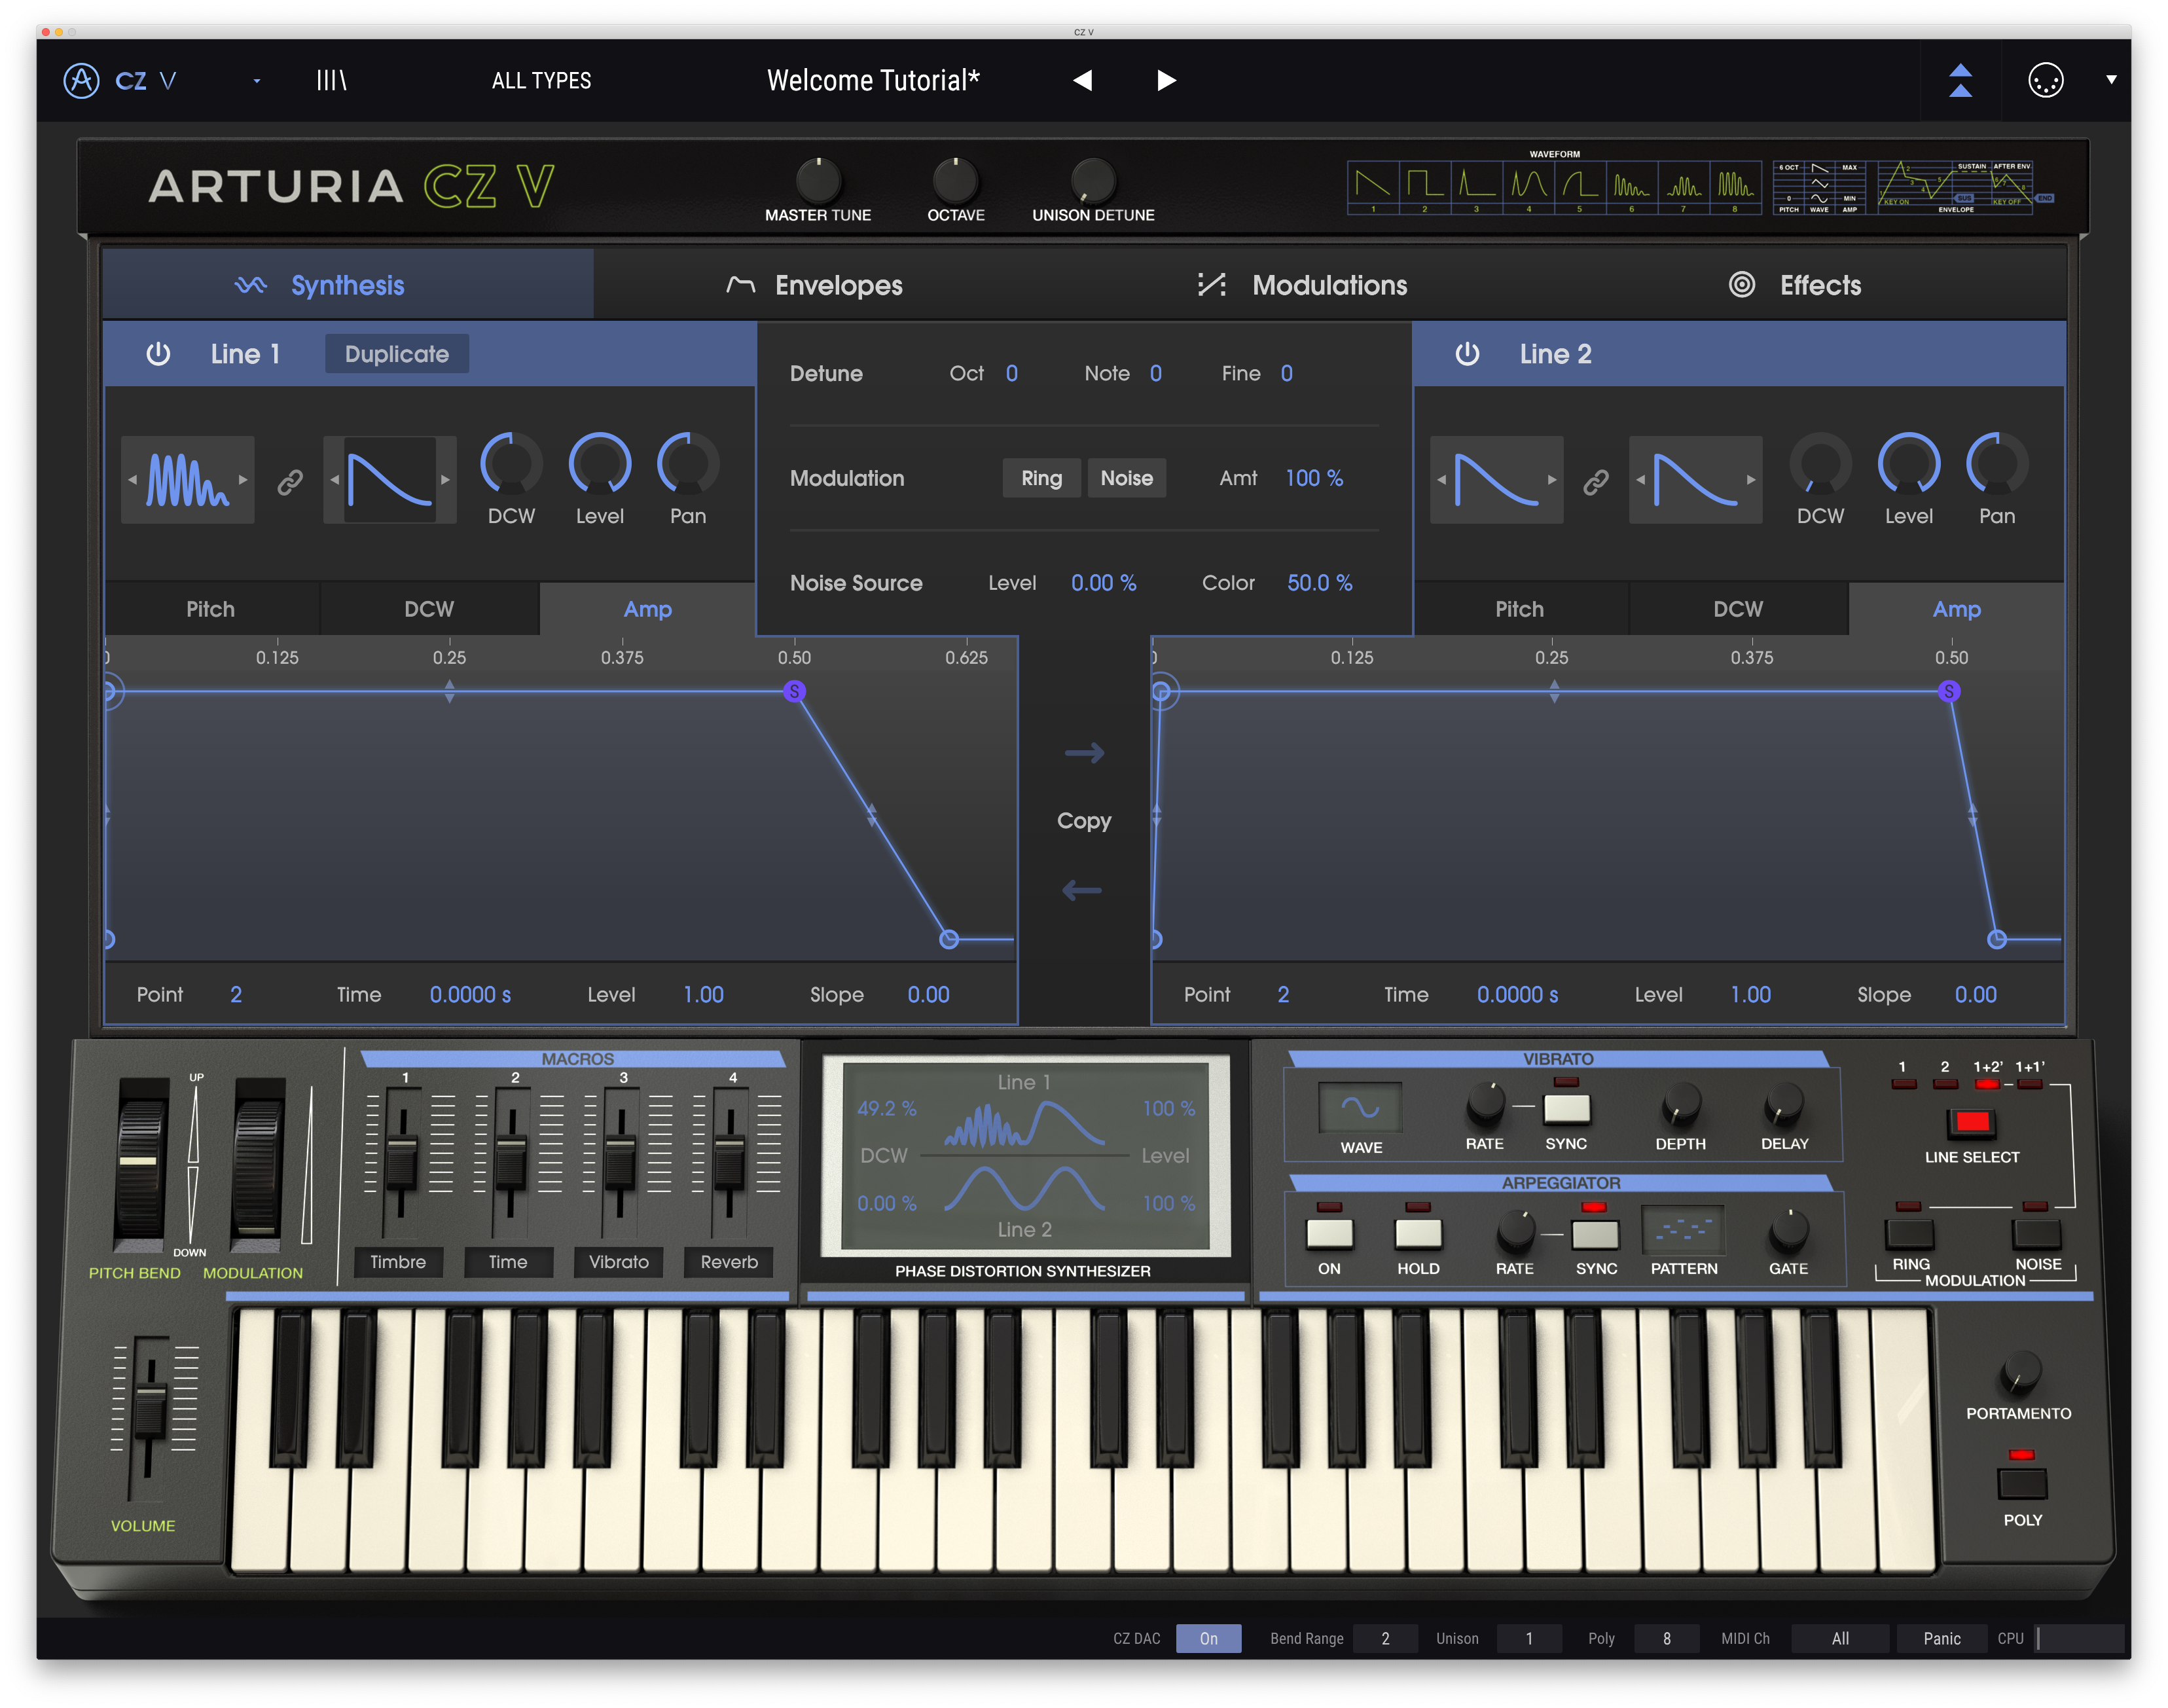Screen dimensions: 2168x1708
Task: Click next arrow on Line 1 first waveform
Action: point(243,480)
